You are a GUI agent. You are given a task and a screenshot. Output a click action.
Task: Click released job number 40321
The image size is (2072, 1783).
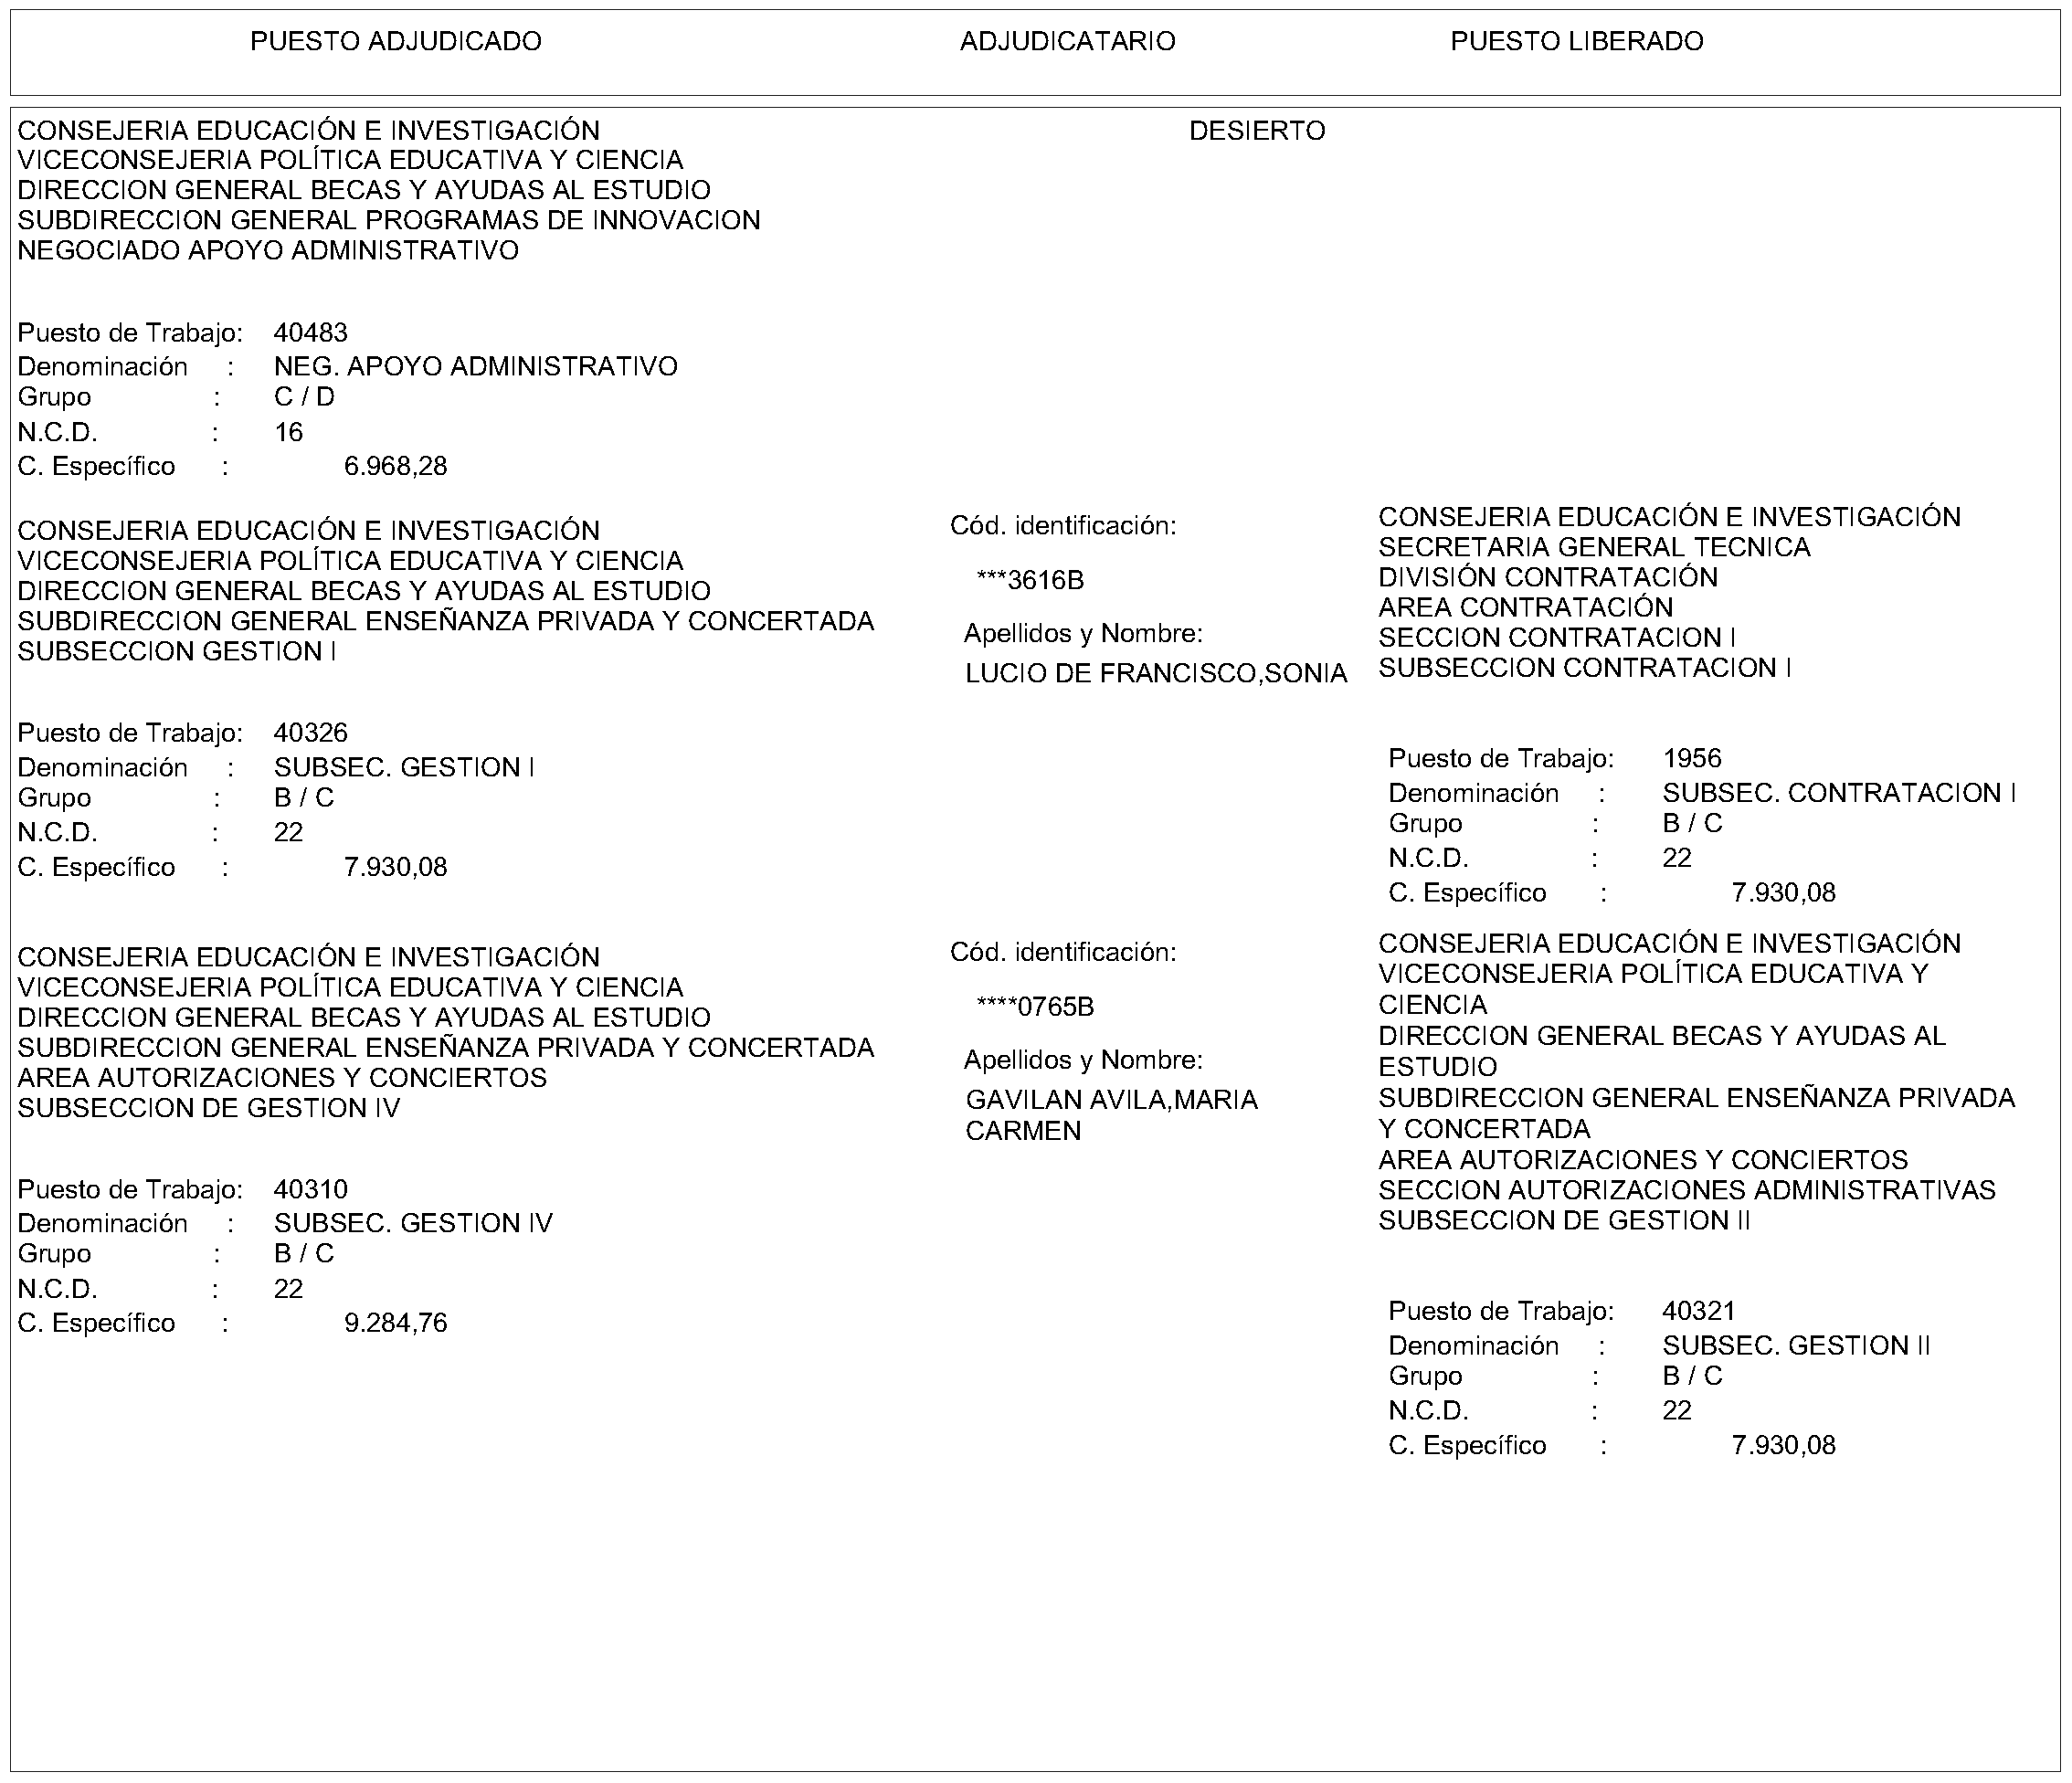click(1698, 1311)
